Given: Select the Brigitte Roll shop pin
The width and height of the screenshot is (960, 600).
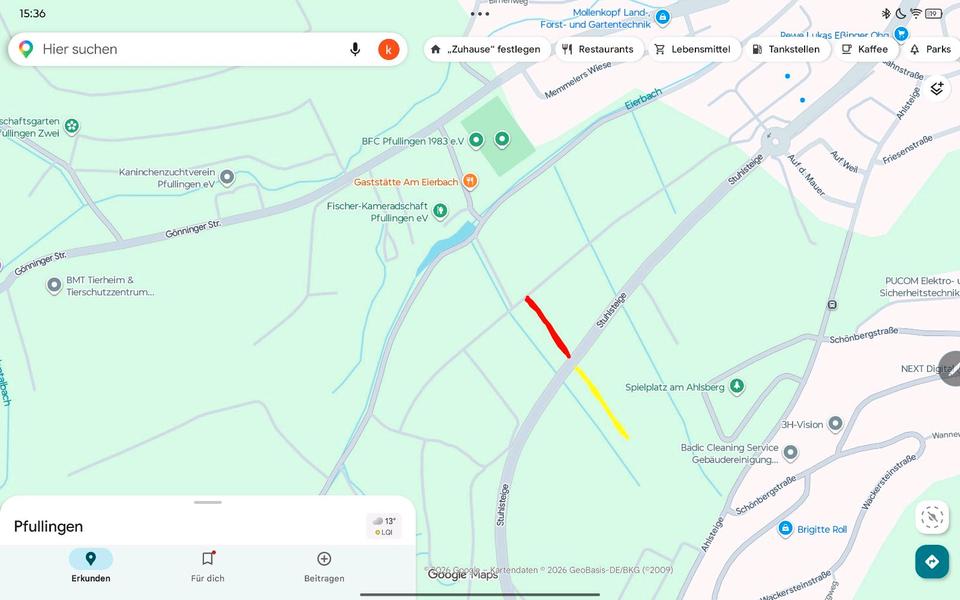Looking at the screenshot, I should (x=786, y=528).
